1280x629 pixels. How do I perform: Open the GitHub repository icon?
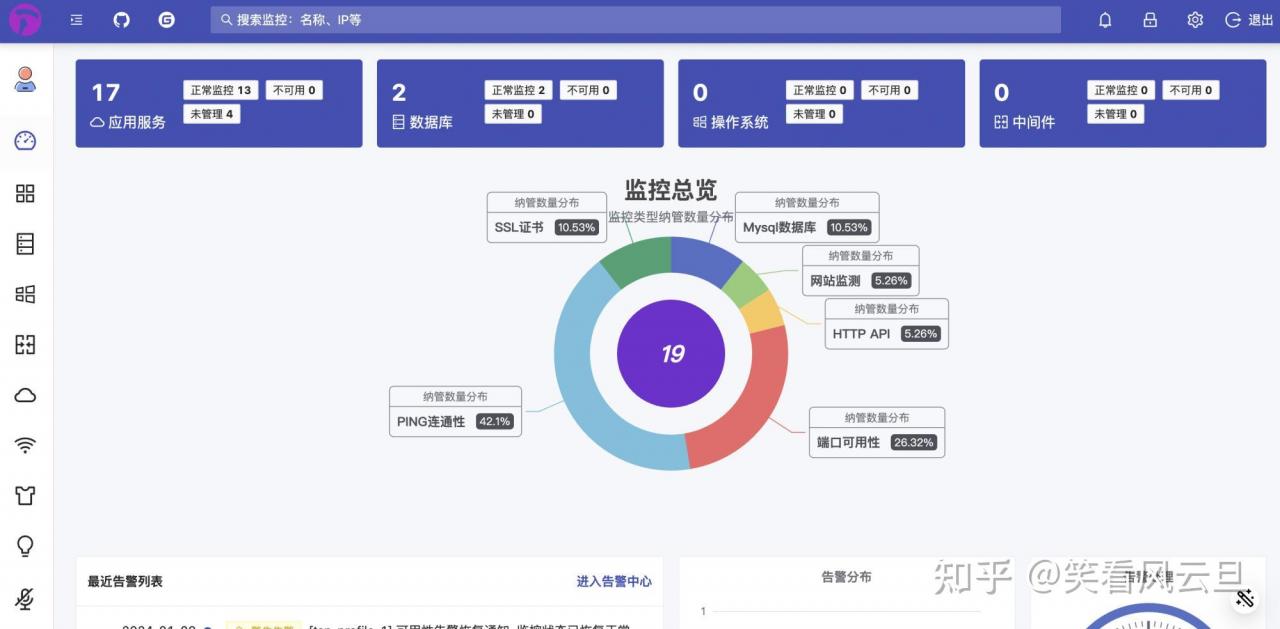click(x=121, y=20)
